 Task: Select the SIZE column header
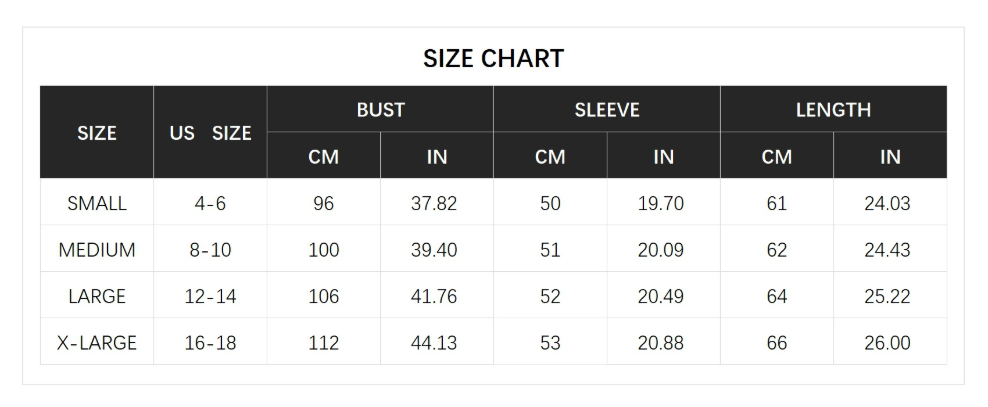tap(97, 133)
